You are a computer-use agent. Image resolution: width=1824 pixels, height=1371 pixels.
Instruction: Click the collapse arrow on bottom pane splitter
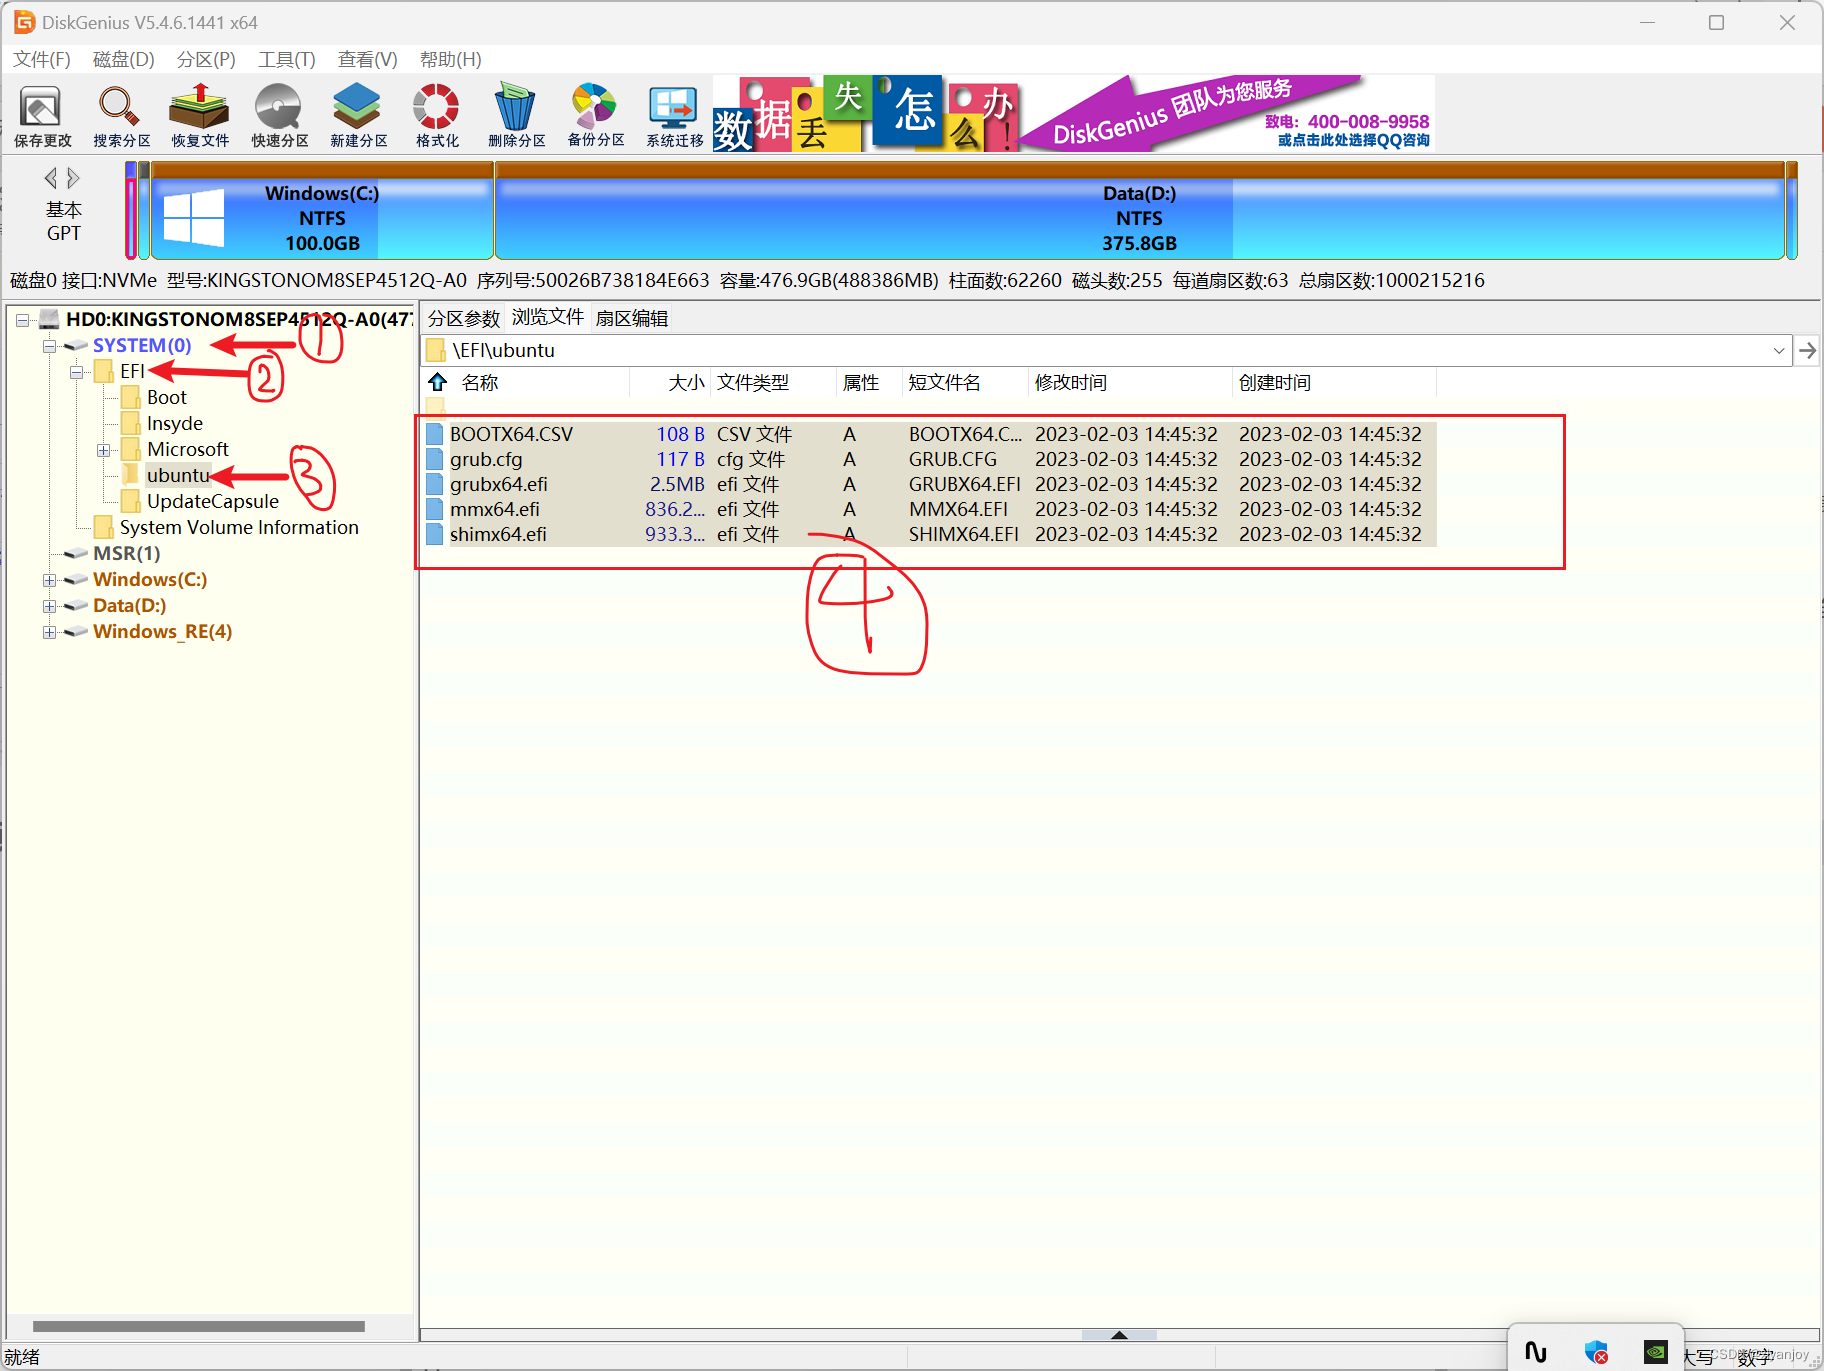tap(1119, 1334)
